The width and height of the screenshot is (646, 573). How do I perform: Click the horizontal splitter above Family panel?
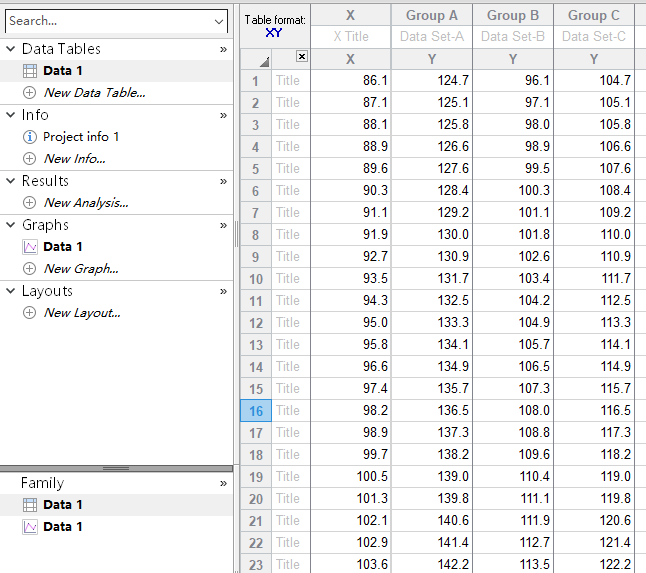pyautogui.click(x=116, y=469)
